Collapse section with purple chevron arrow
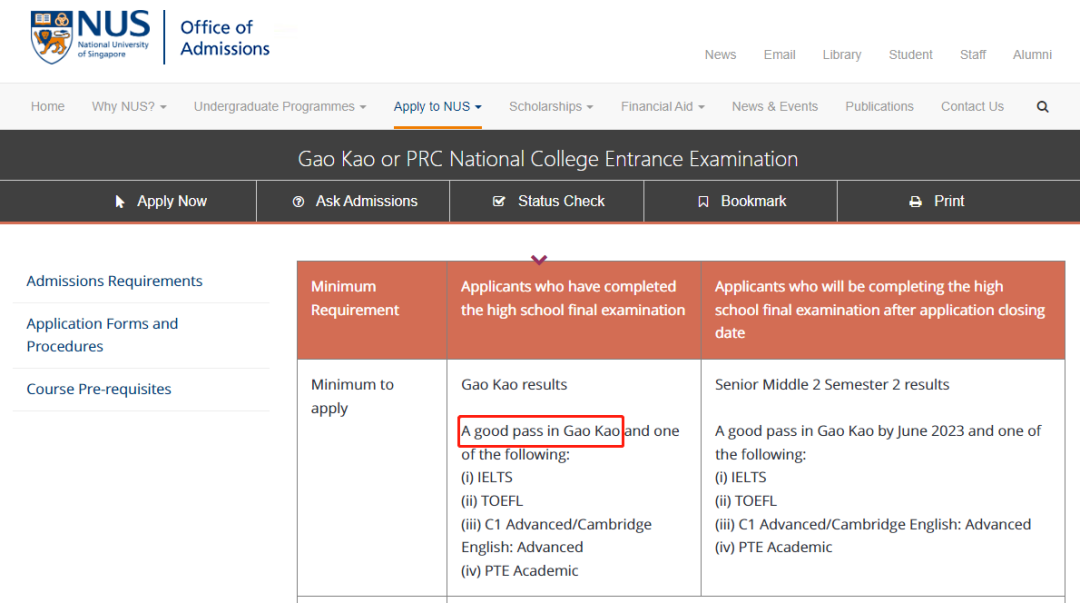 click(539, 261)
